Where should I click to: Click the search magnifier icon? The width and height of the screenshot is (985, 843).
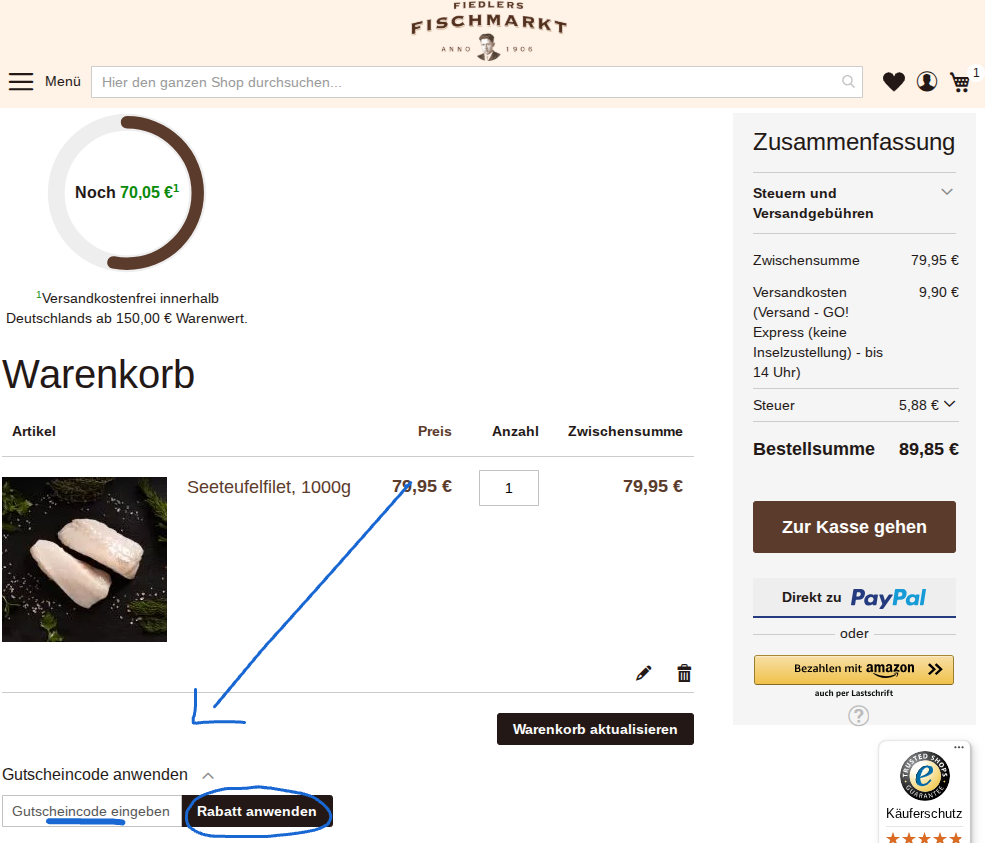[848, 82]
